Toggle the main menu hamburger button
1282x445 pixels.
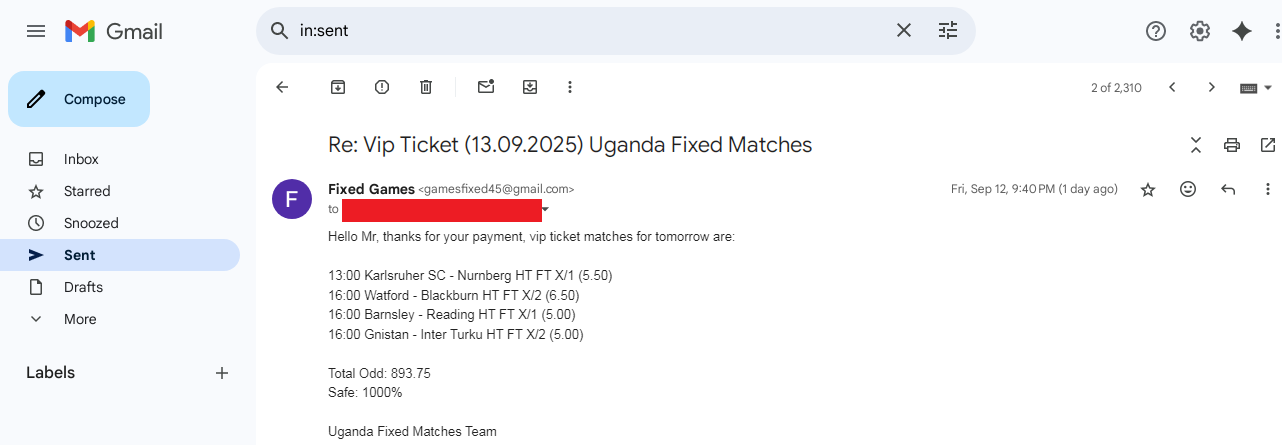click(36, 31)
